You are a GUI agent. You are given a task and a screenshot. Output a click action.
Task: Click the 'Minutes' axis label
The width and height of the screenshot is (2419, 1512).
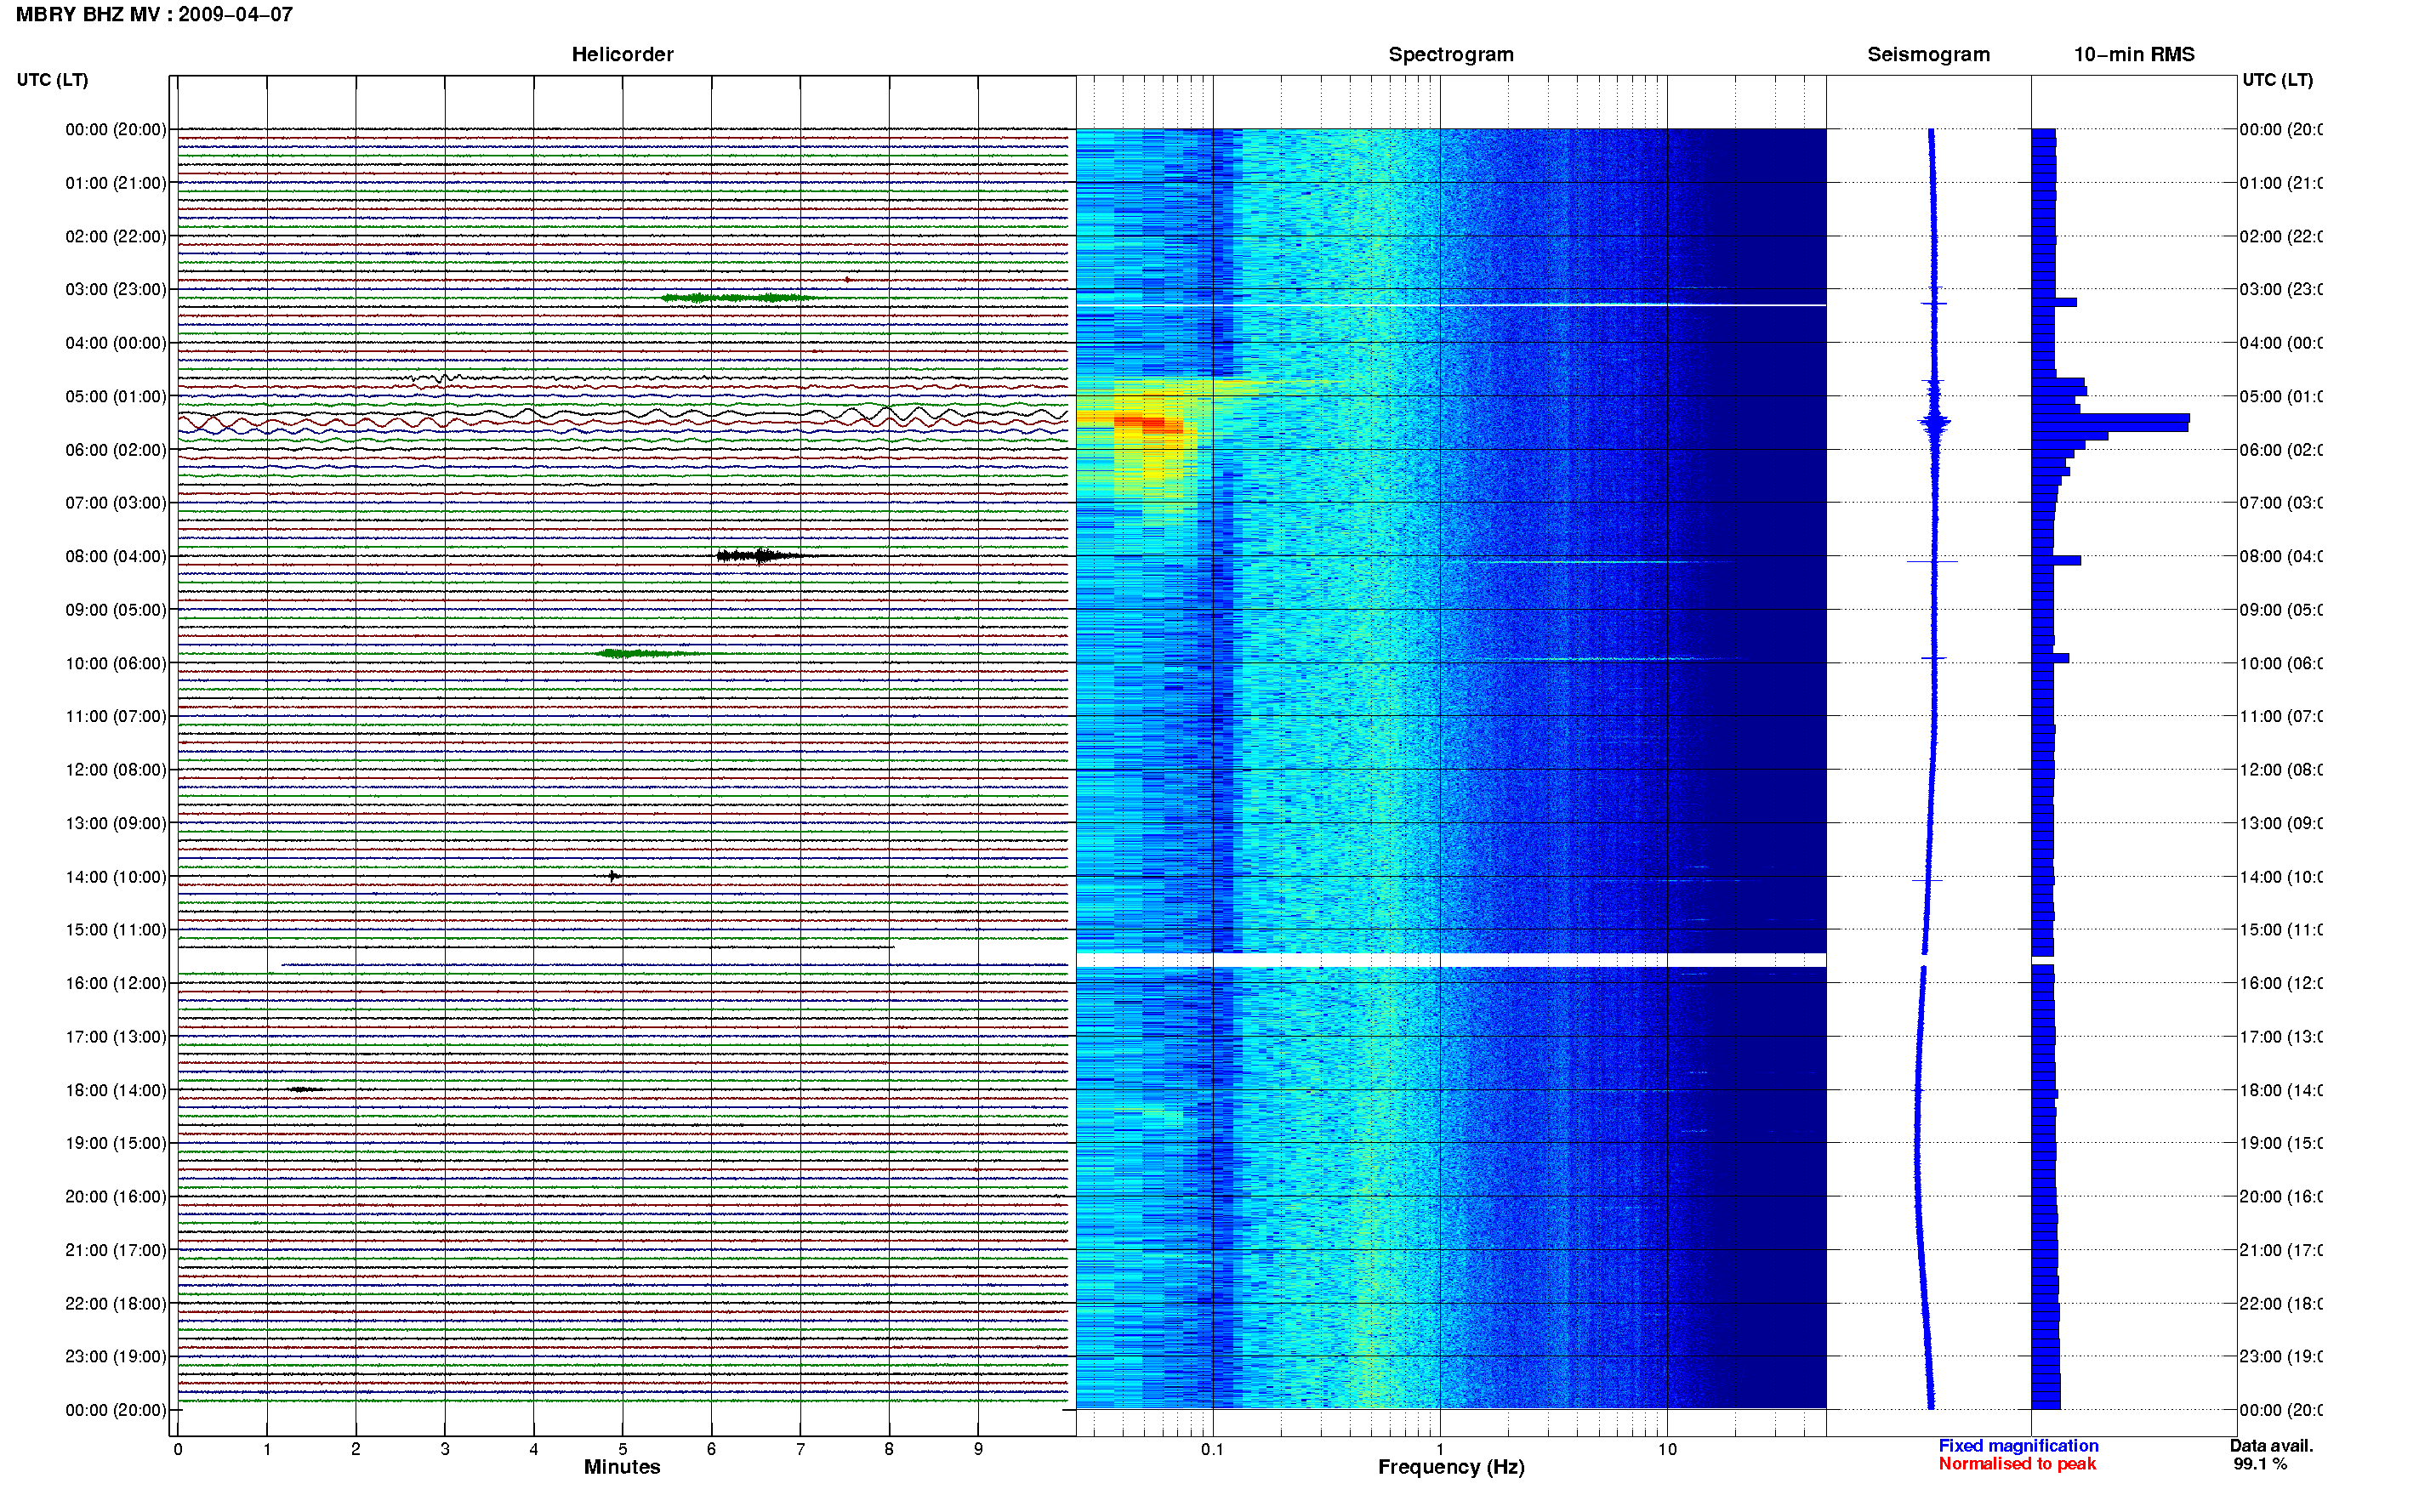tap(622, 1467)
